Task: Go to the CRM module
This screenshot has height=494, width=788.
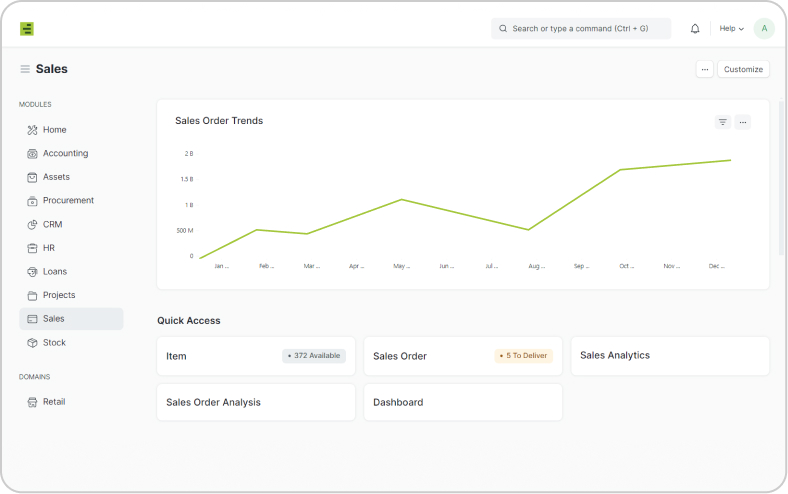Action: [x=52, y=225]
